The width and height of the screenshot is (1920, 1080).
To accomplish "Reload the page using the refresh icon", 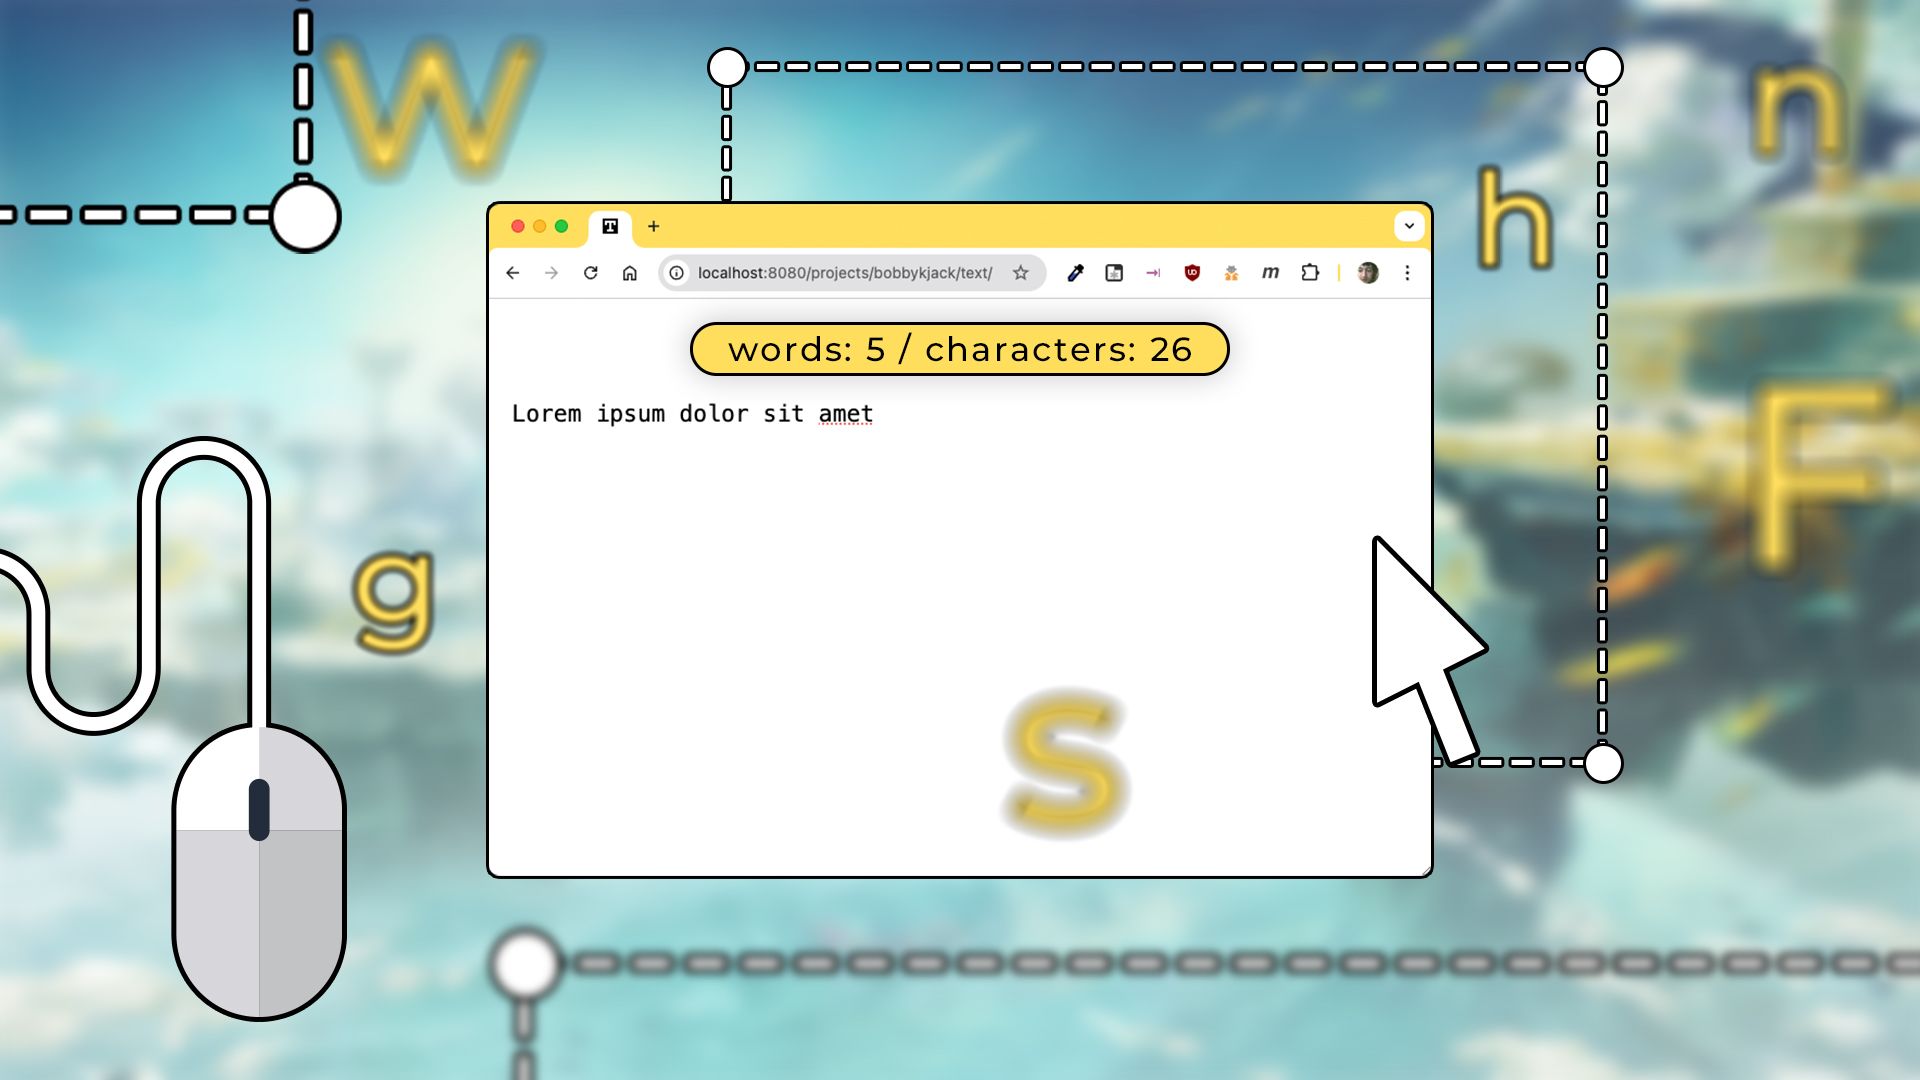I will point(589,272).
